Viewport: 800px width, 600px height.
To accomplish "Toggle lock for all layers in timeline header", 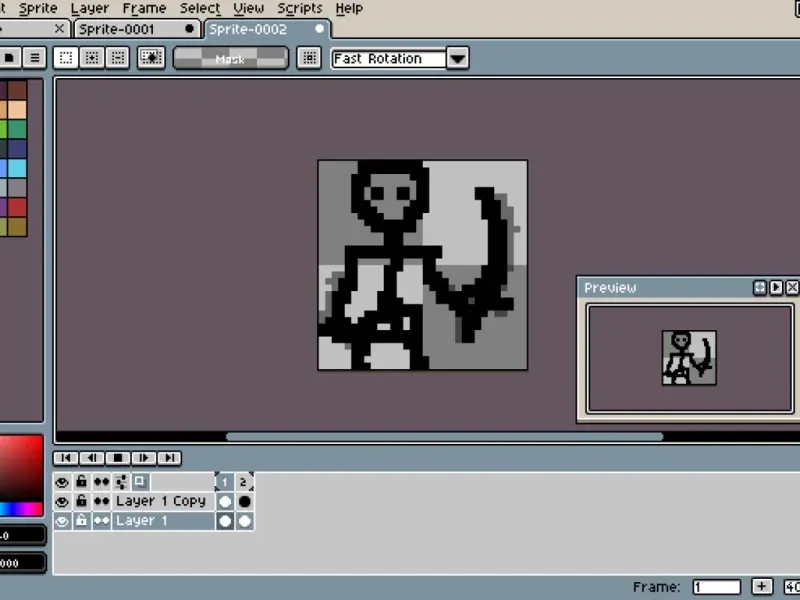I will [81, 482].
